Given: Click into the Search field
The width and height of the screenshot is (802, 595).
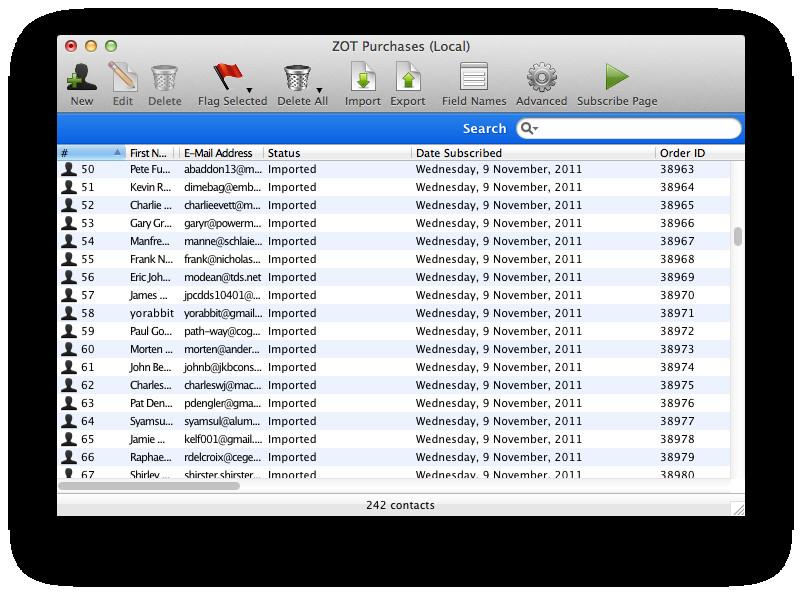Looking at the screenshot, I should tap(629, 128).
